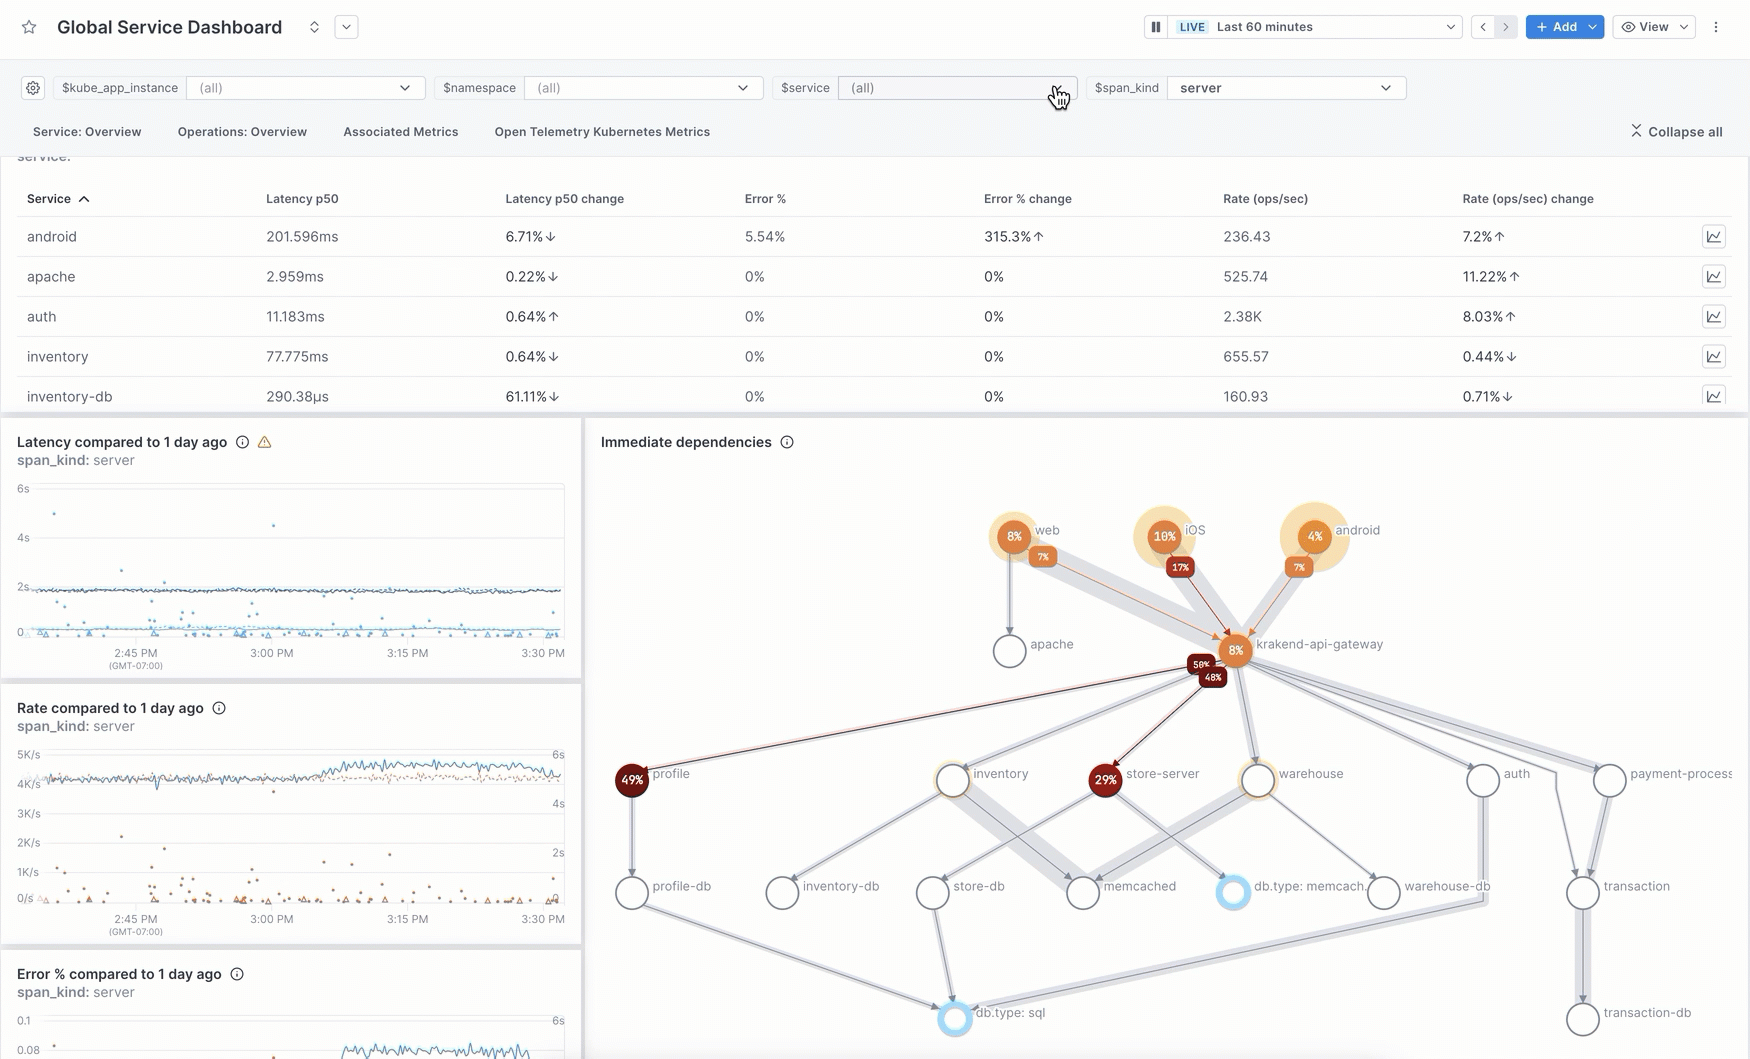Open the dashboard options kebab menu
The width and height of the screenshot is (1750, 1059).
[1716, 27]
